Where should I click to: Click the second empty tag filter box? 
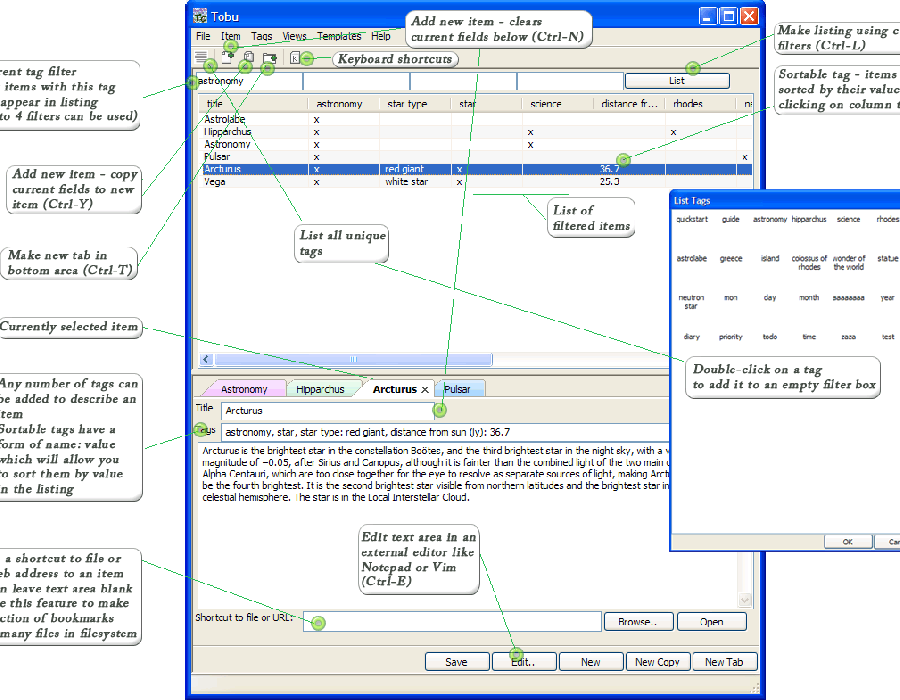click(356, 81)
